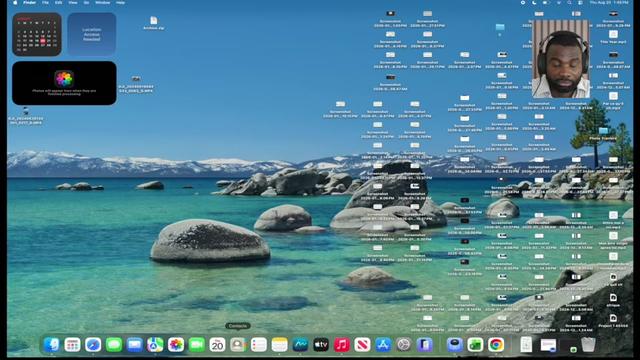Open the Go menu

coord(86,2)
